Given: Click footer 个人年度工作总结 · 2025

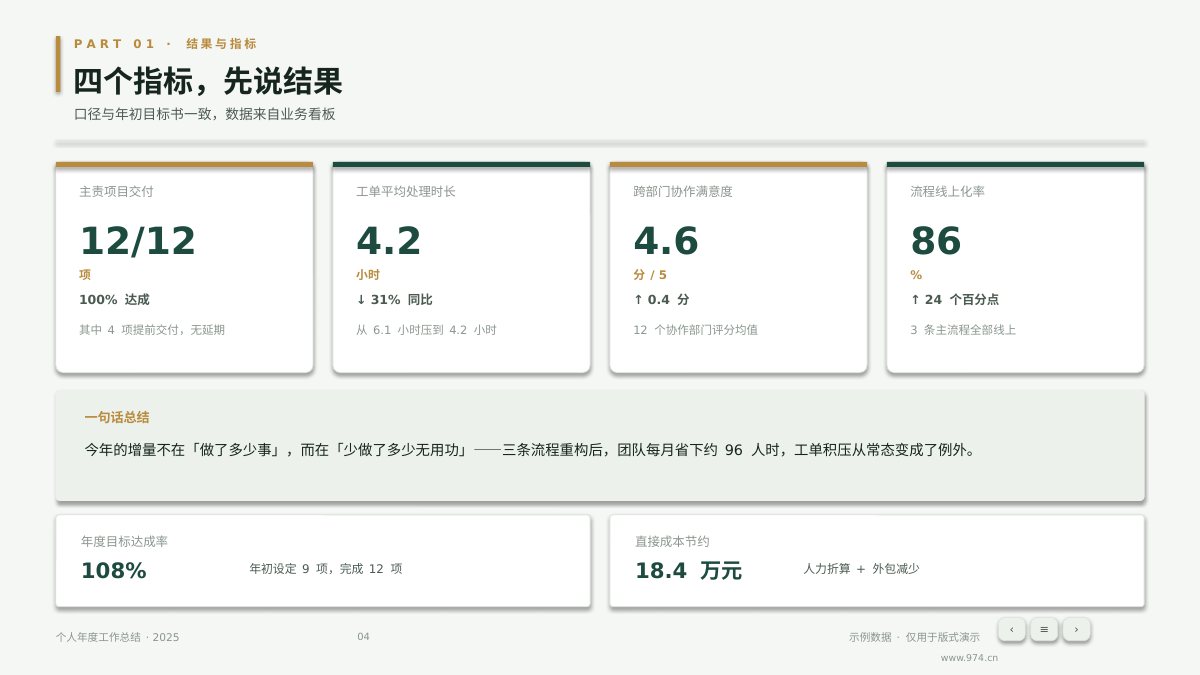Looking at the screenshot, I should coord(118,637).
